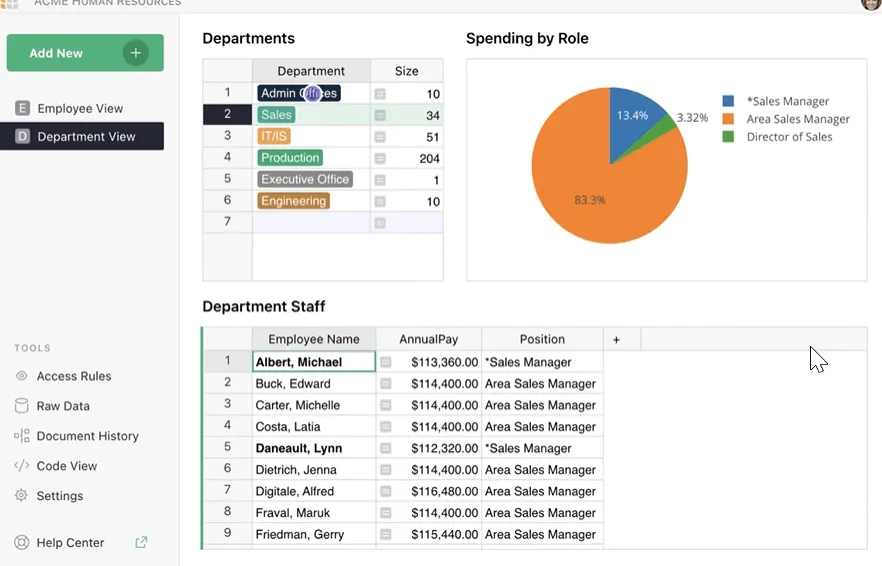Select row number 2 in Departments table
This screenshot has width=882, height=566.
227,114
